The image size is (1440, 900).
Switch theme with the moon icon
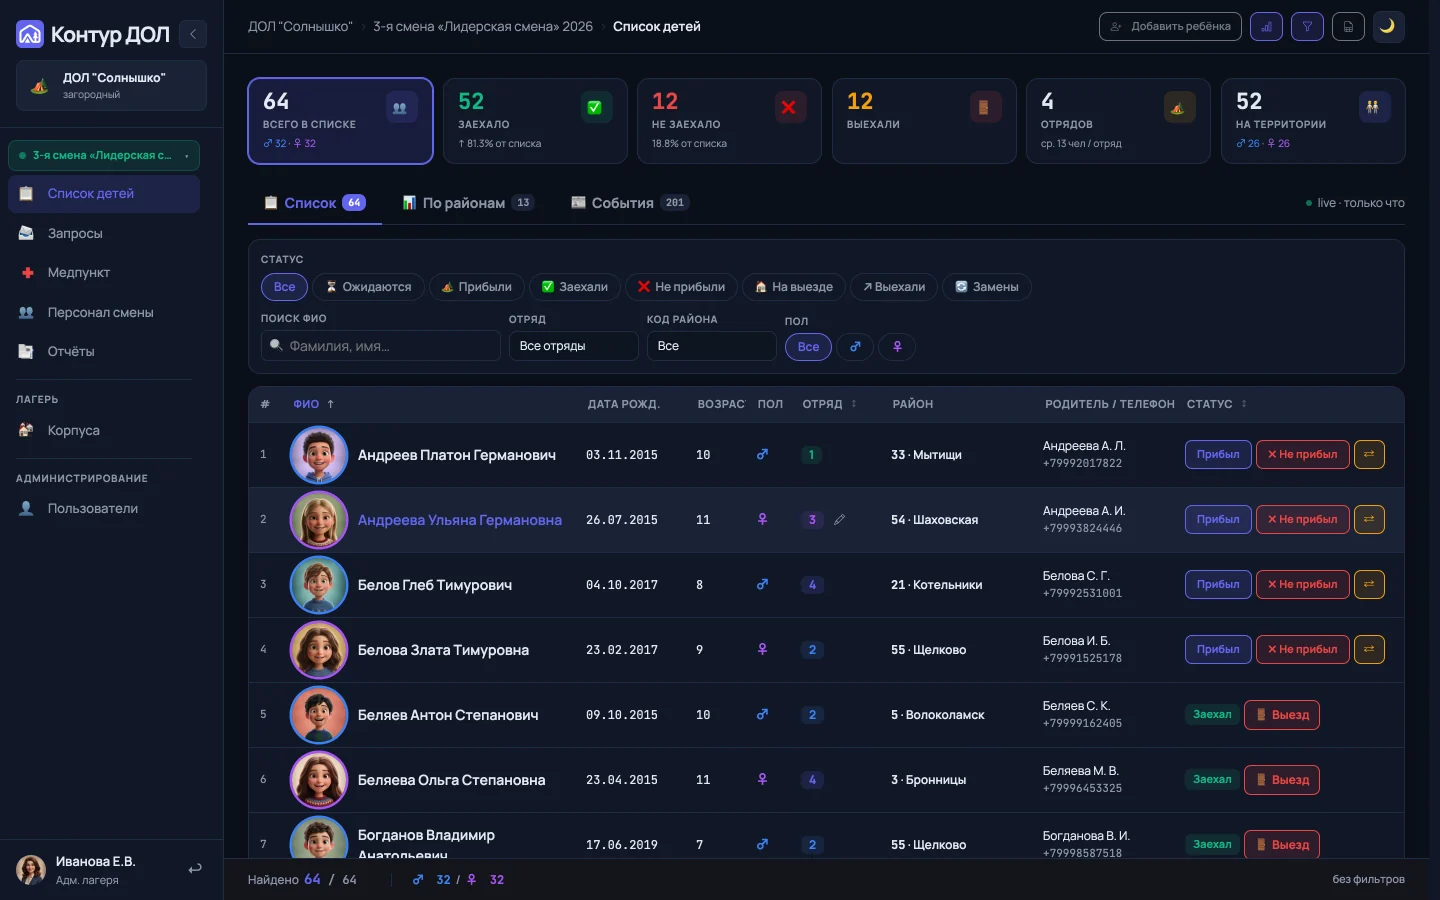coord(1388,27)
